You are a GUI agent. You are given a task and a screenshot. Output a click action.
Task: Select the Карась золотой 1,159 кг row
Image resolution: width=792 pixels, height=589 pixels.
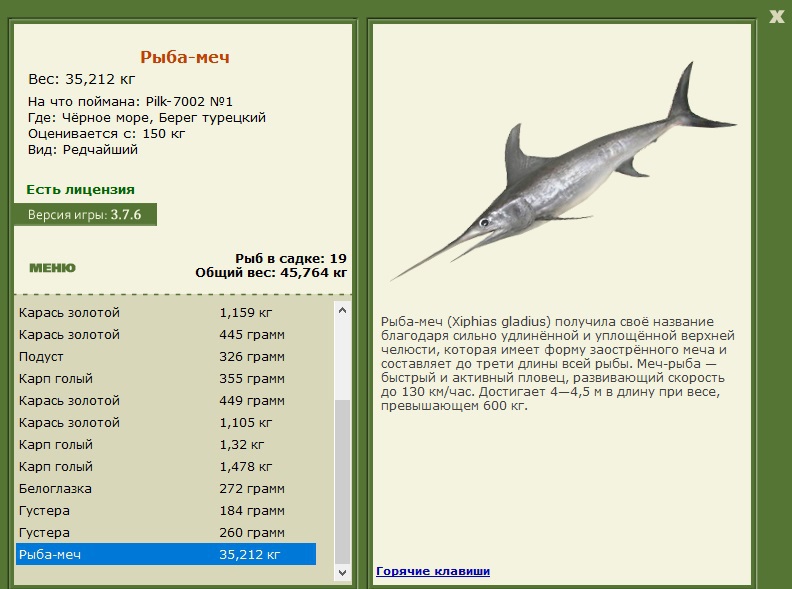pyautogui.click(x=166, y=313)
